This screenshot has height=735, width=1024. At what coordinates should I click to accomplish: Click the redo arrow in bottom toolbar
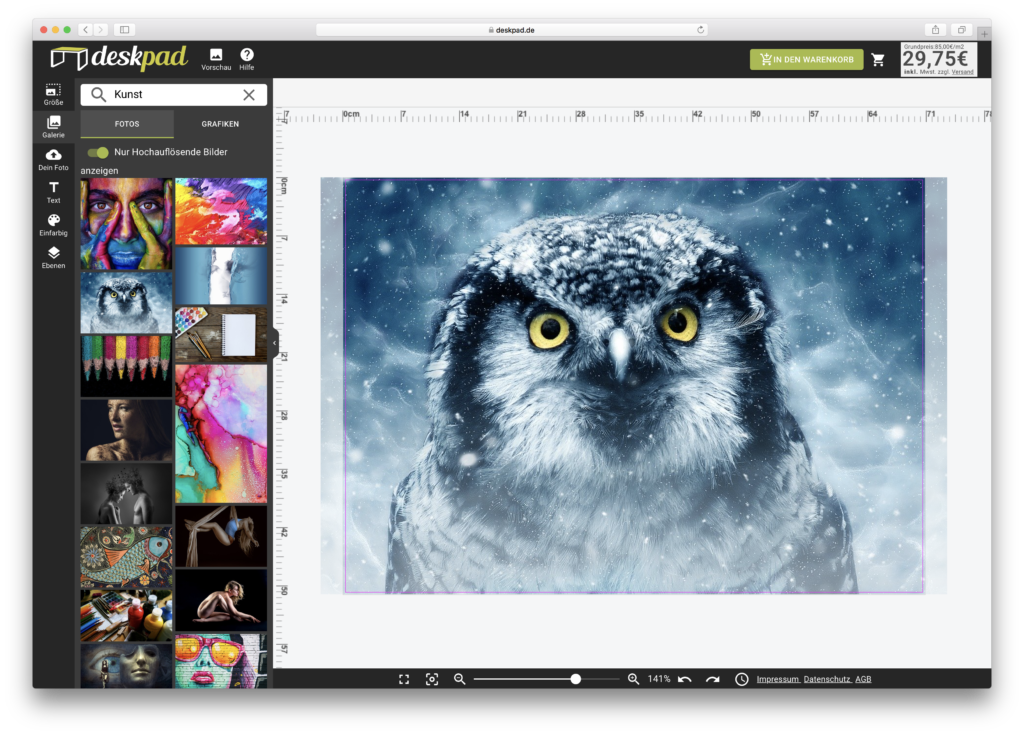[712, 679]
